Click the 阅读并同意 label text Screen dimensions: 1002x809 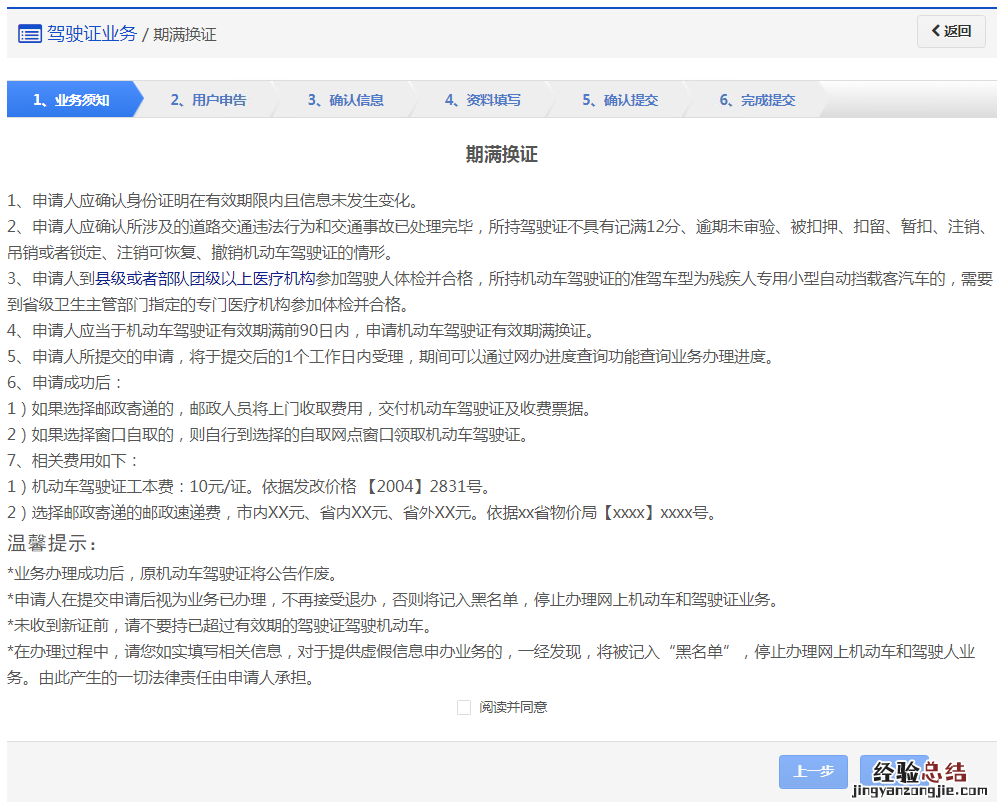click(512, 707)
